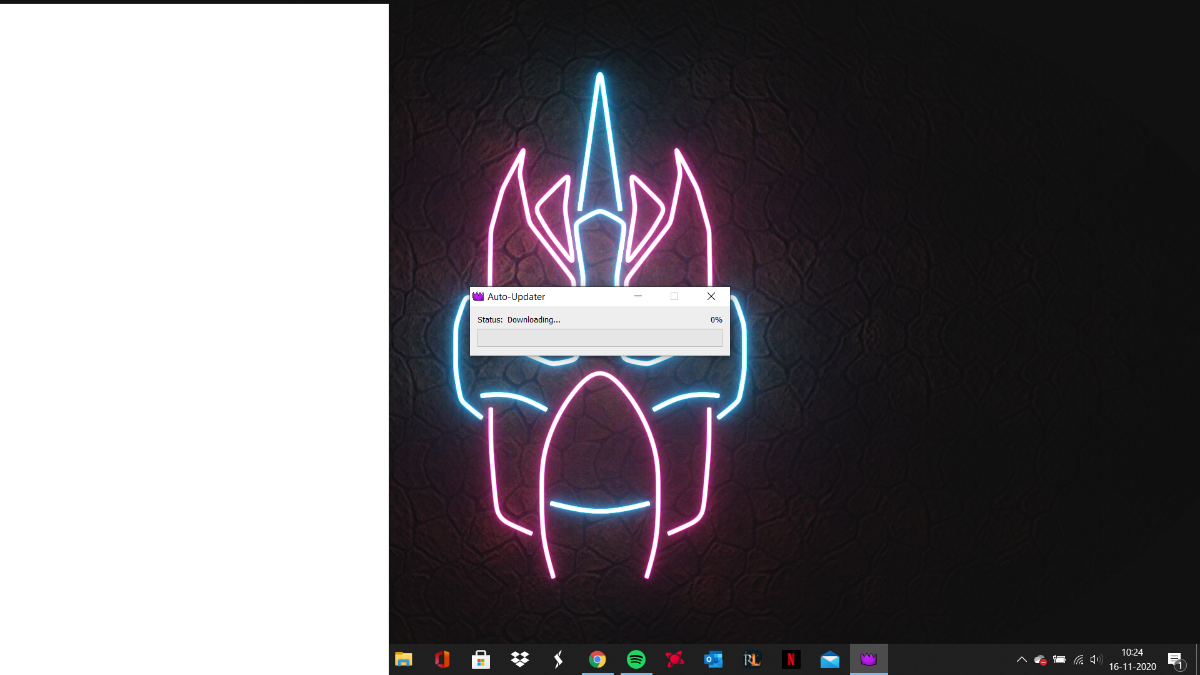The height and width of the screenshot is (675, 1200).
Task: Open the RL app taskbar icon
Action: pos(752,659)
